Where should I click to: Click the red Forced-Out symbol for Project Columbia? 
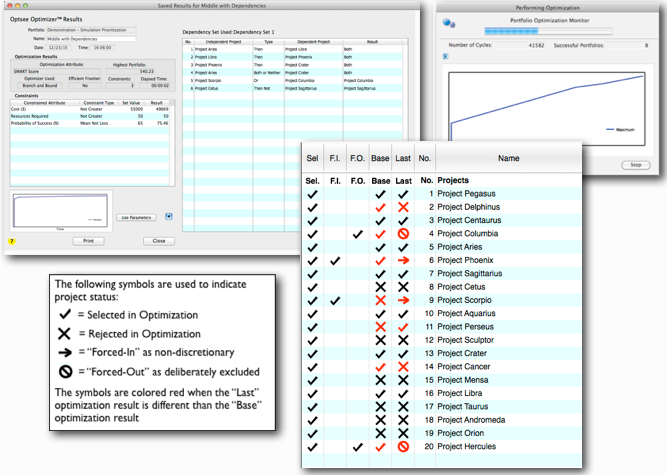[403, 233]
